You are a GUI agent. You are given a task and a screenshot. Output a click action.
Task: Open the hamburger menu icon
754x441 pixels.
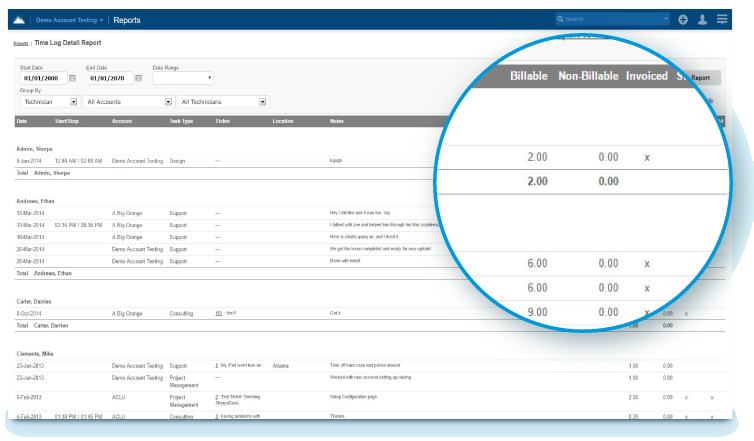click(x=722, y=19)
